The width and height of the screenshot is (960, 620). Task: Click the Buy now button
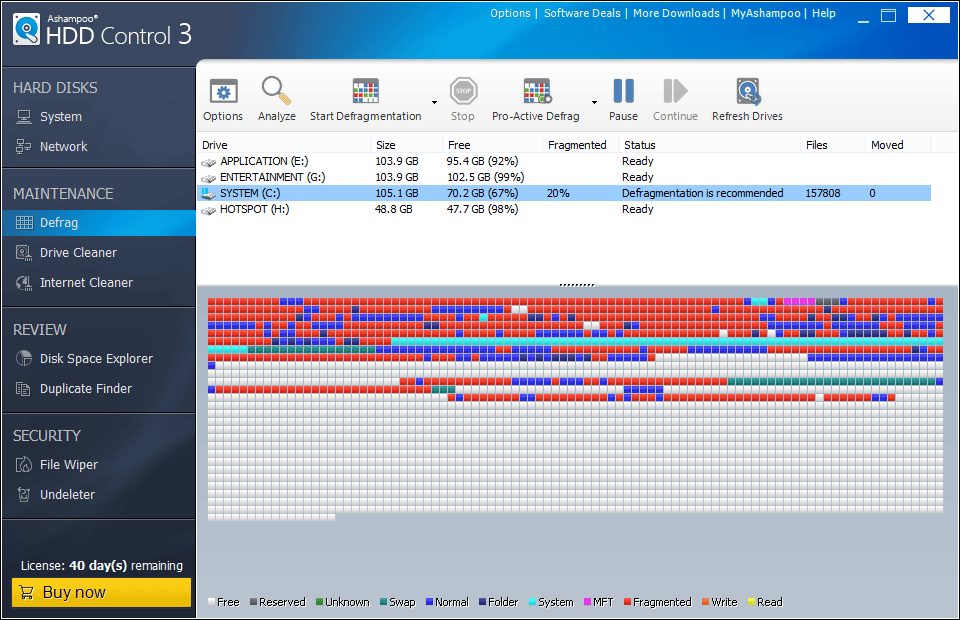pos(100,592)
